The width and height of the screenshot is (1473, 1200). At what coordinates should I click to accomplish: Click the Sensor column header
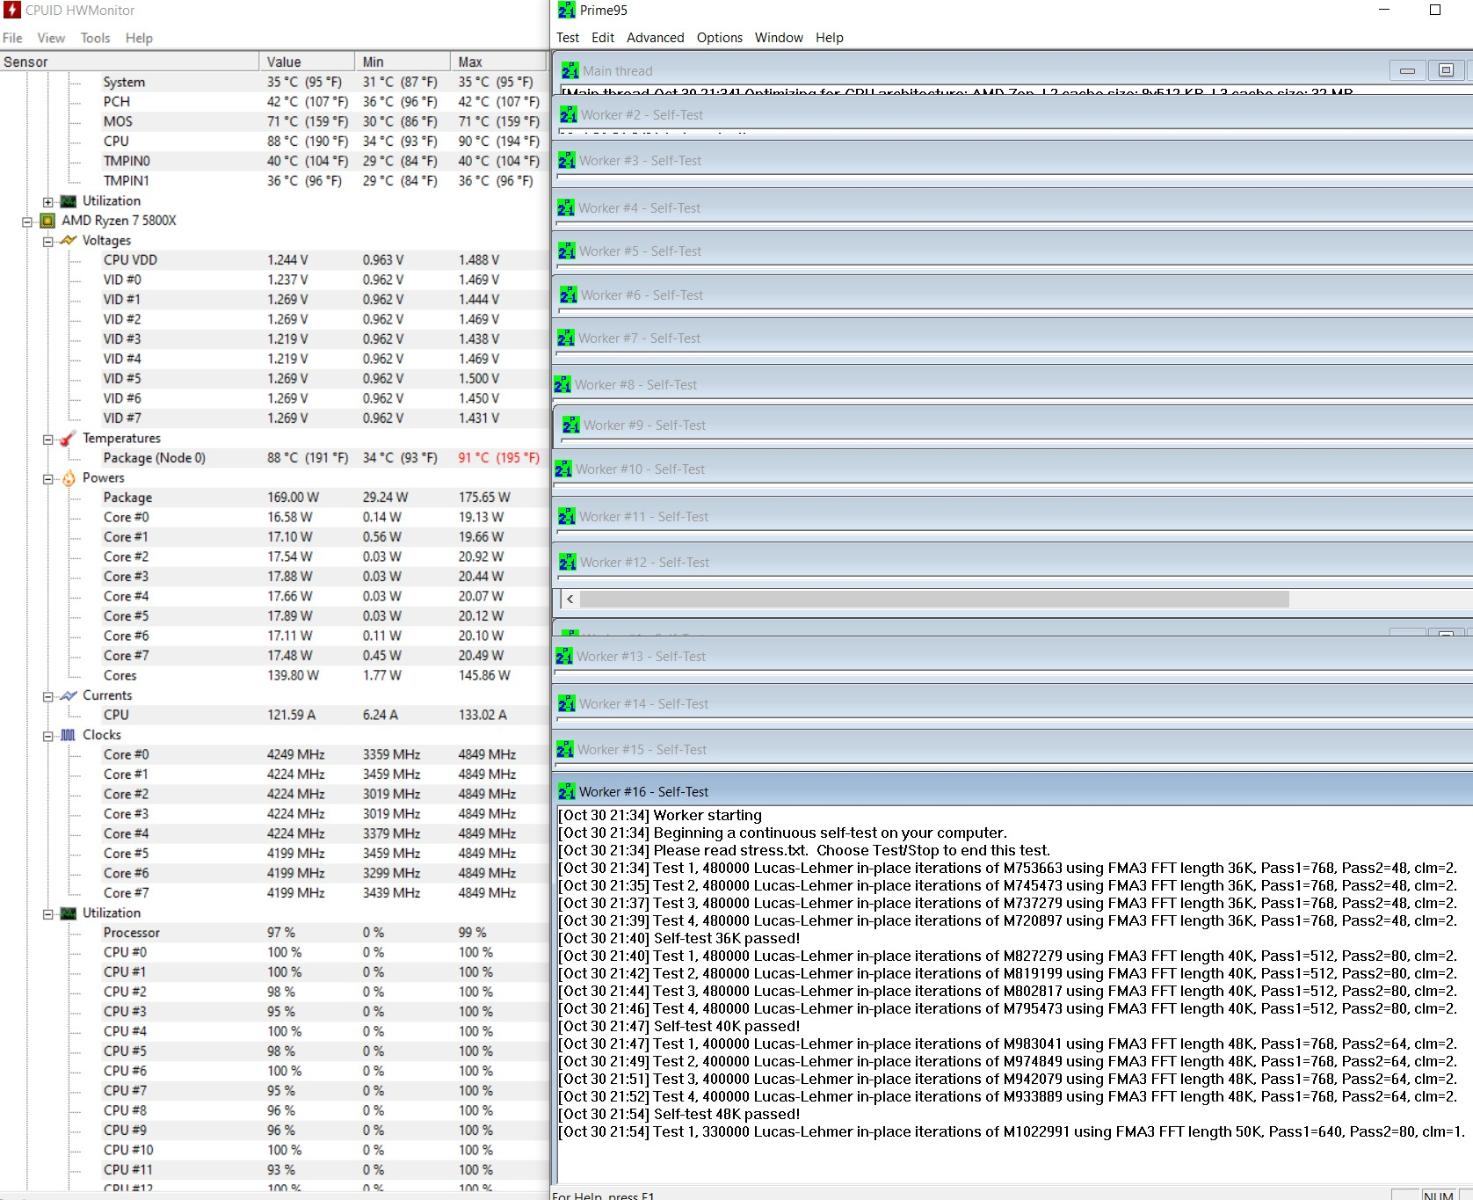[x=129, y=62]
